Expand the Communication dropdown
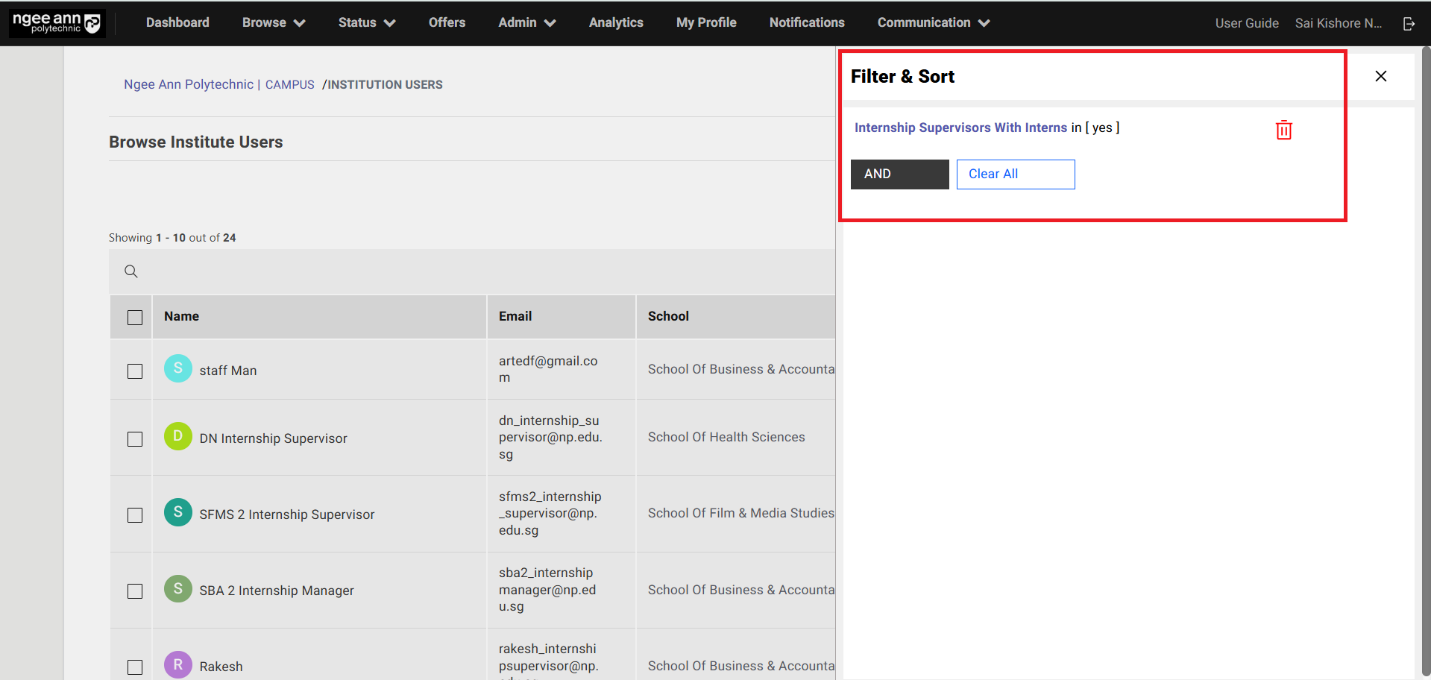This screenshot has height=680, width=1431. (x=933, y=23)
